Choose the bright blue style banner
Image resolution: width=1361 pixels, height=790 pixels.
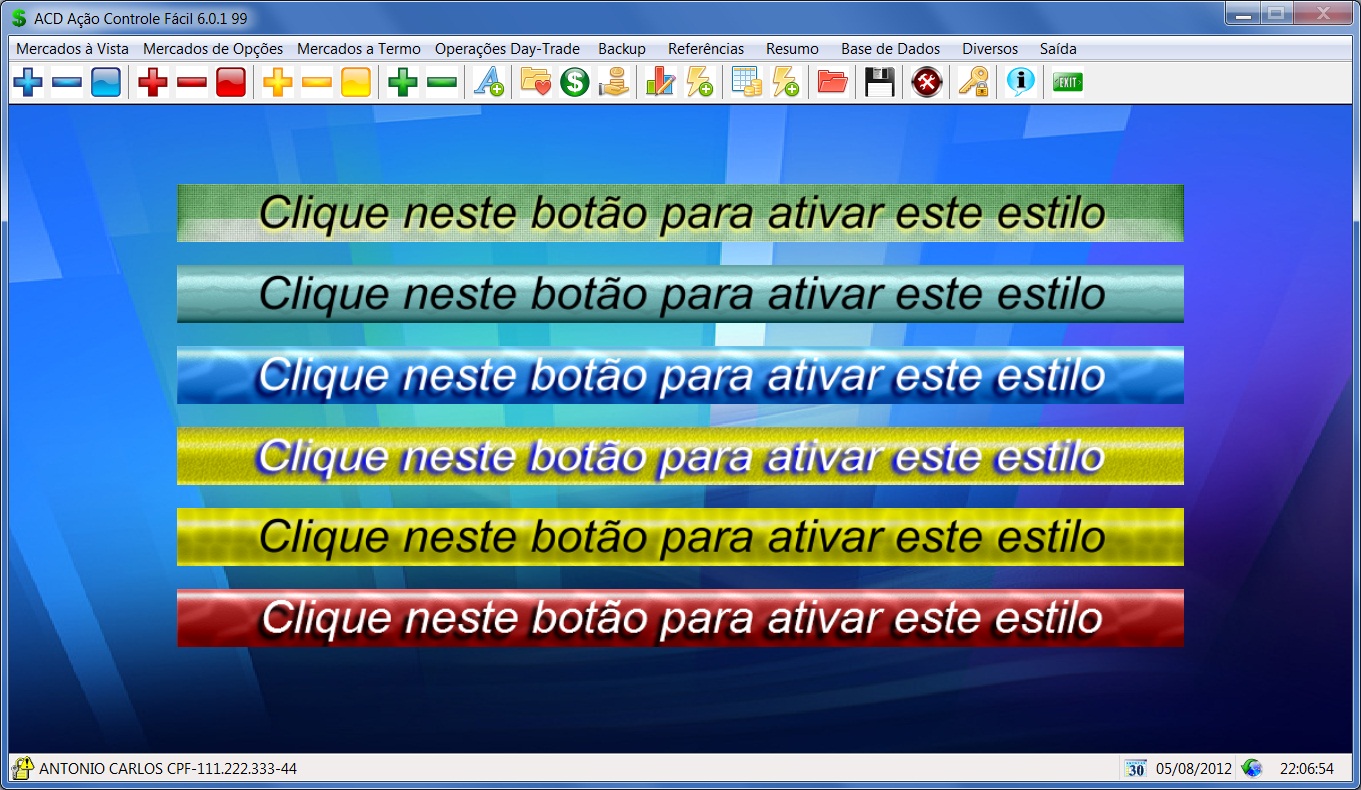click(x=680, y=375)
